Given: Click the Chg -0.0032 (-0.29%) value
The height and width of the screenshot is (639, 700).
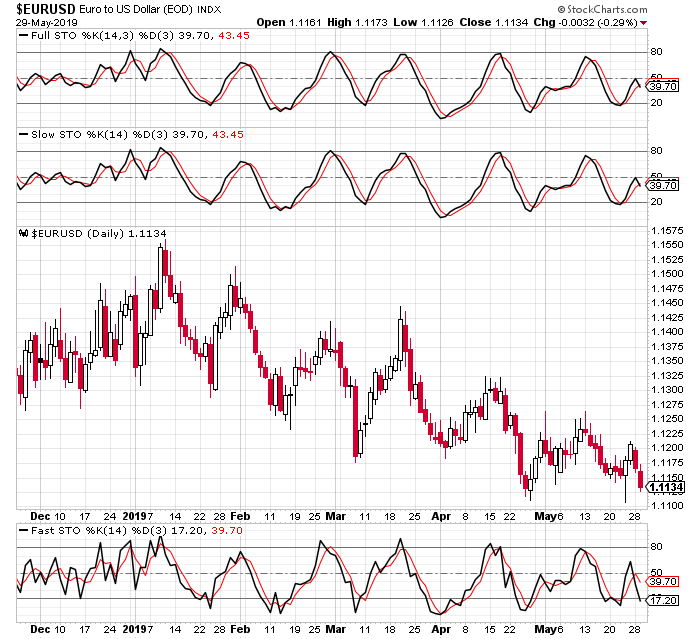Looking at the screenshot, I should [585, 22].
